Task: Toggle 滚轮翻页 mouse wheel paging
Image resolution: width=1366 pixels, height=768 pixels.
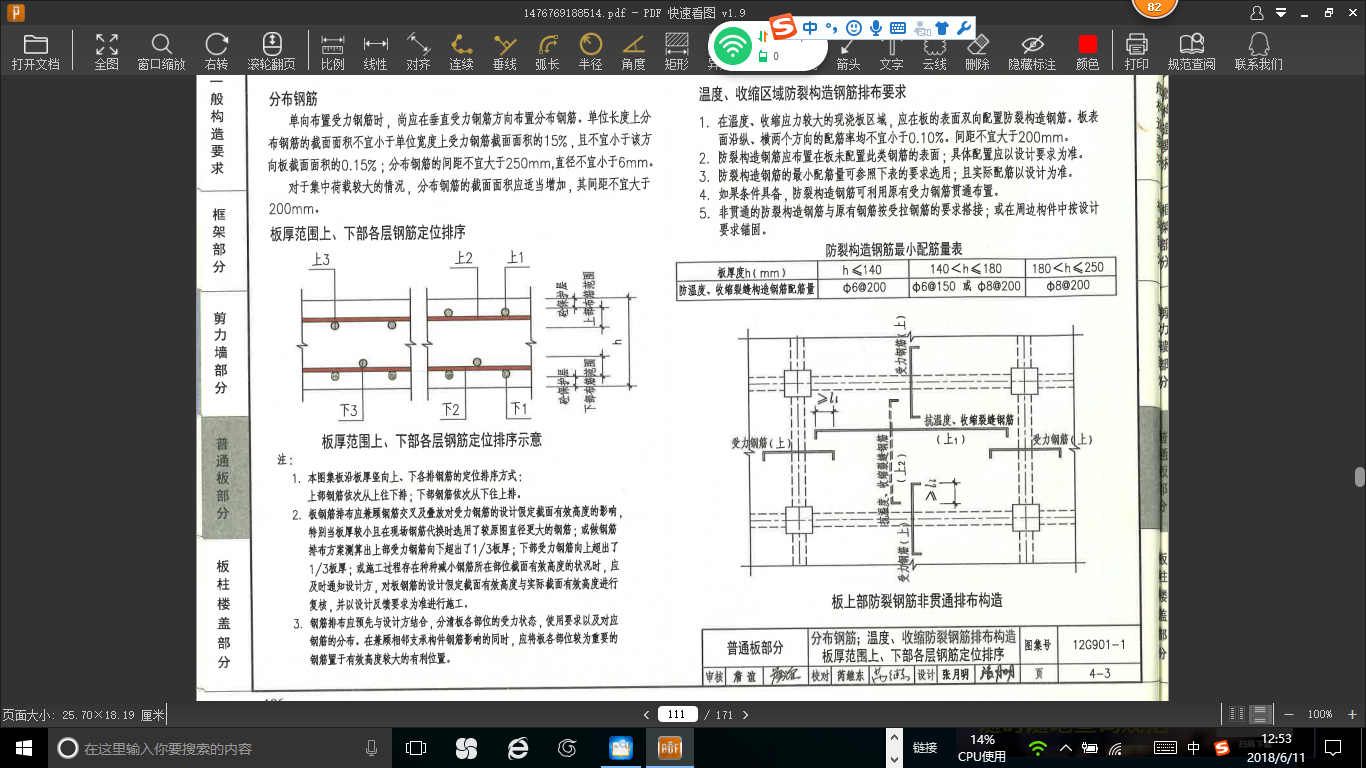Action: tap(271, 52)
